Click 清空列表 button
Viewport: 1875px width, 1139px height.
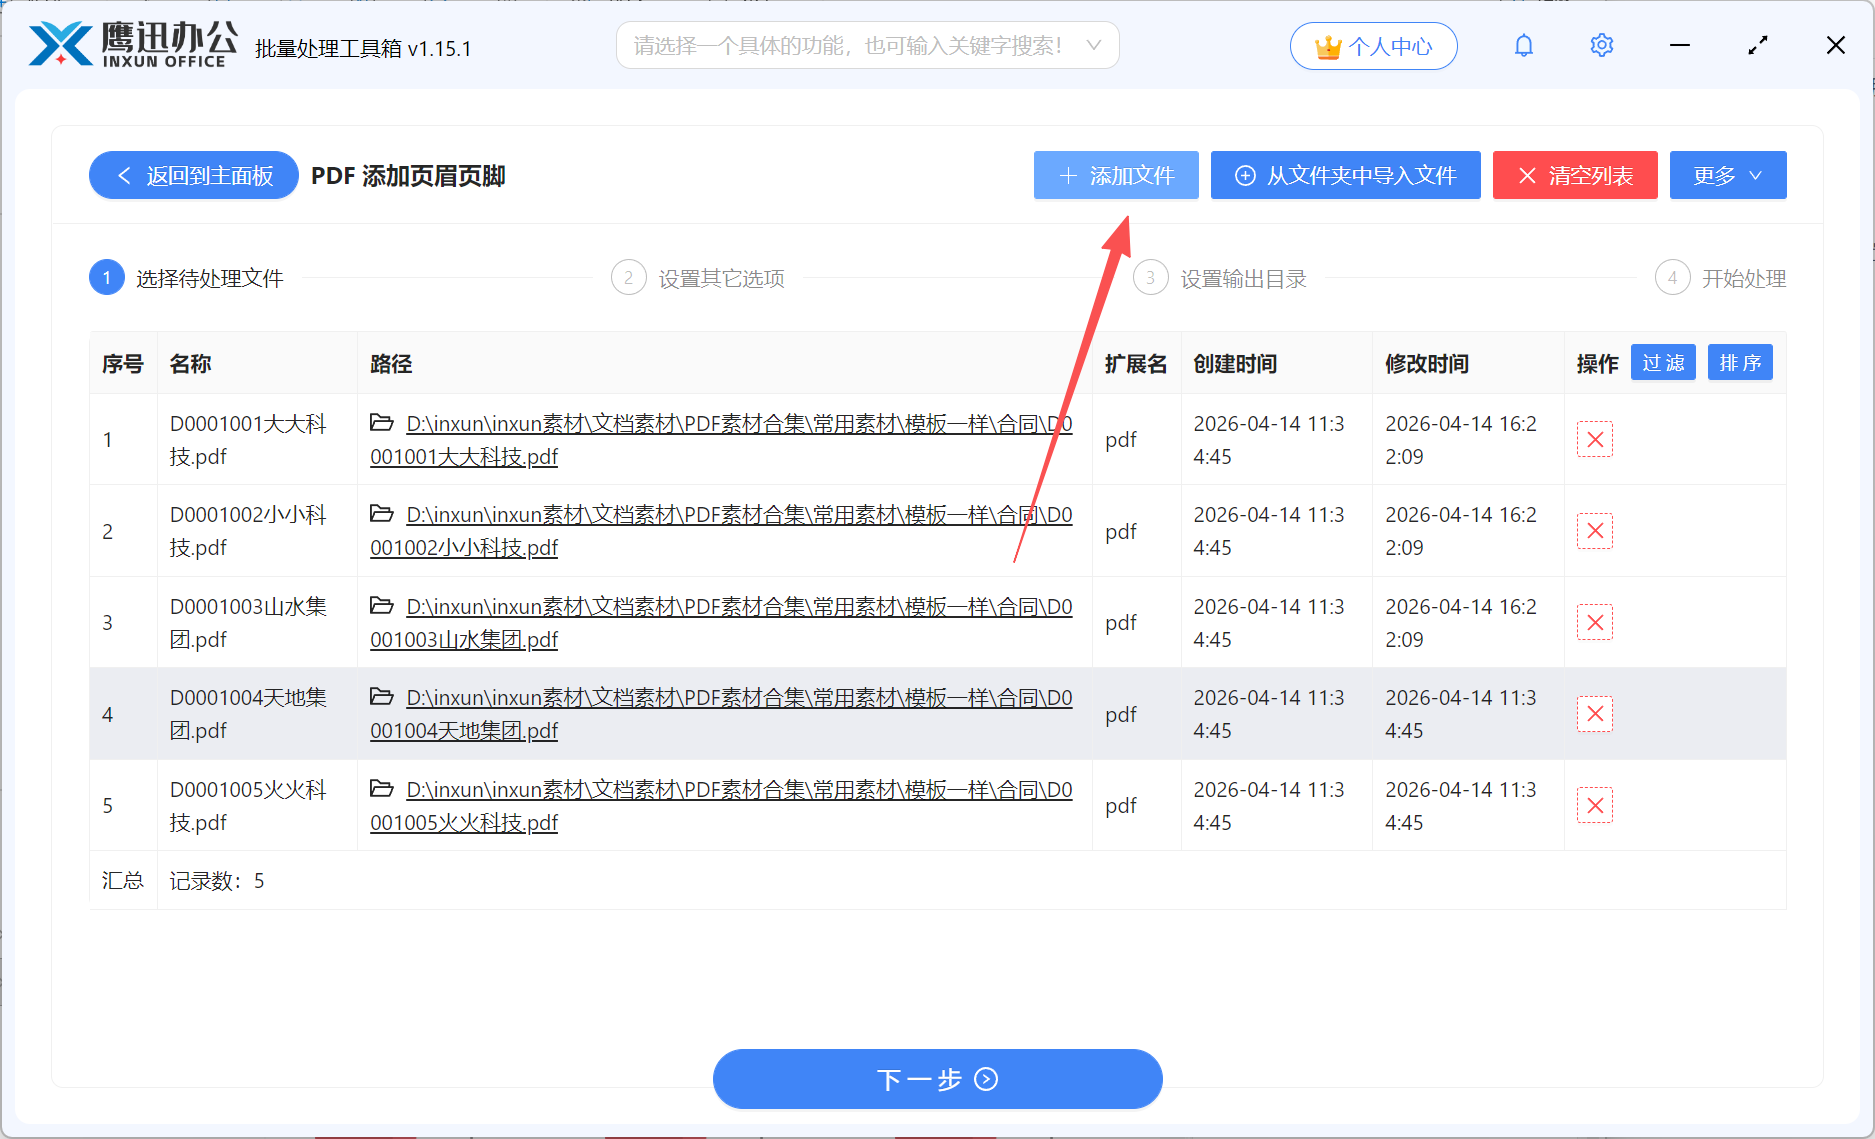coord(1575,176)
